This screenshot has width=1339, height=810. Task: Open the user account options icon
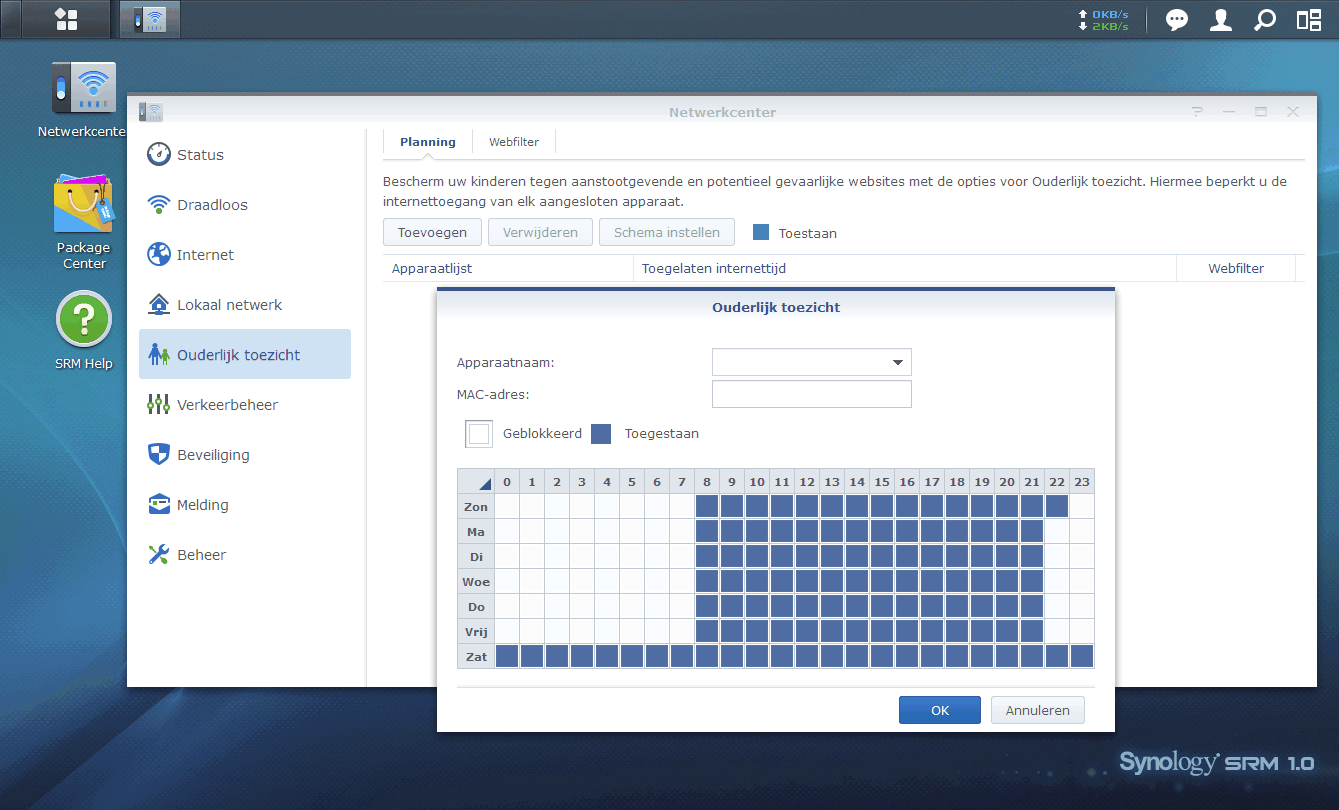(1221, 20)
